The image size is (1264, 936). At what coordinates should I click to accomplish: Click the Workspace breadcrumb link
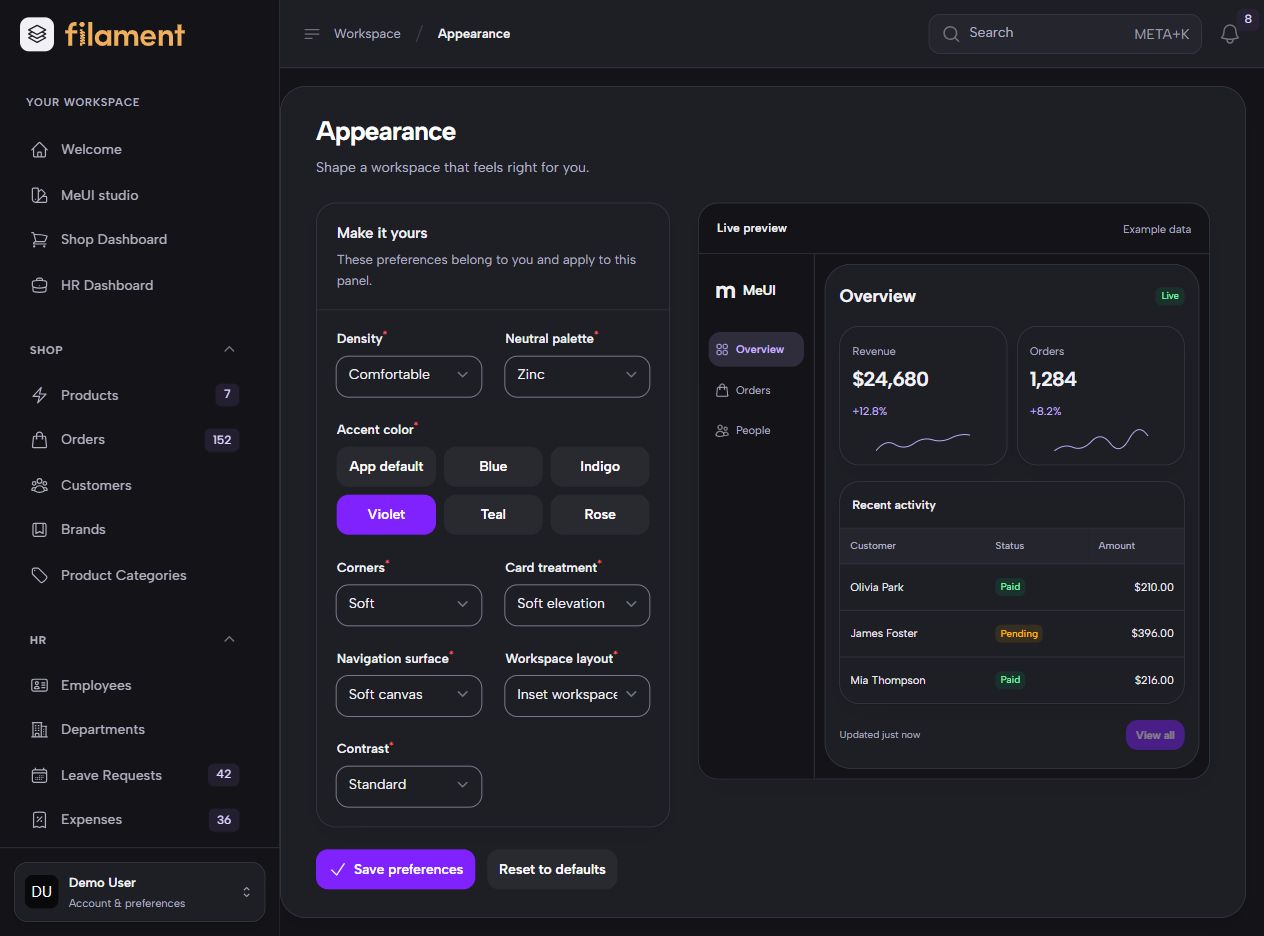click(367, 34)
